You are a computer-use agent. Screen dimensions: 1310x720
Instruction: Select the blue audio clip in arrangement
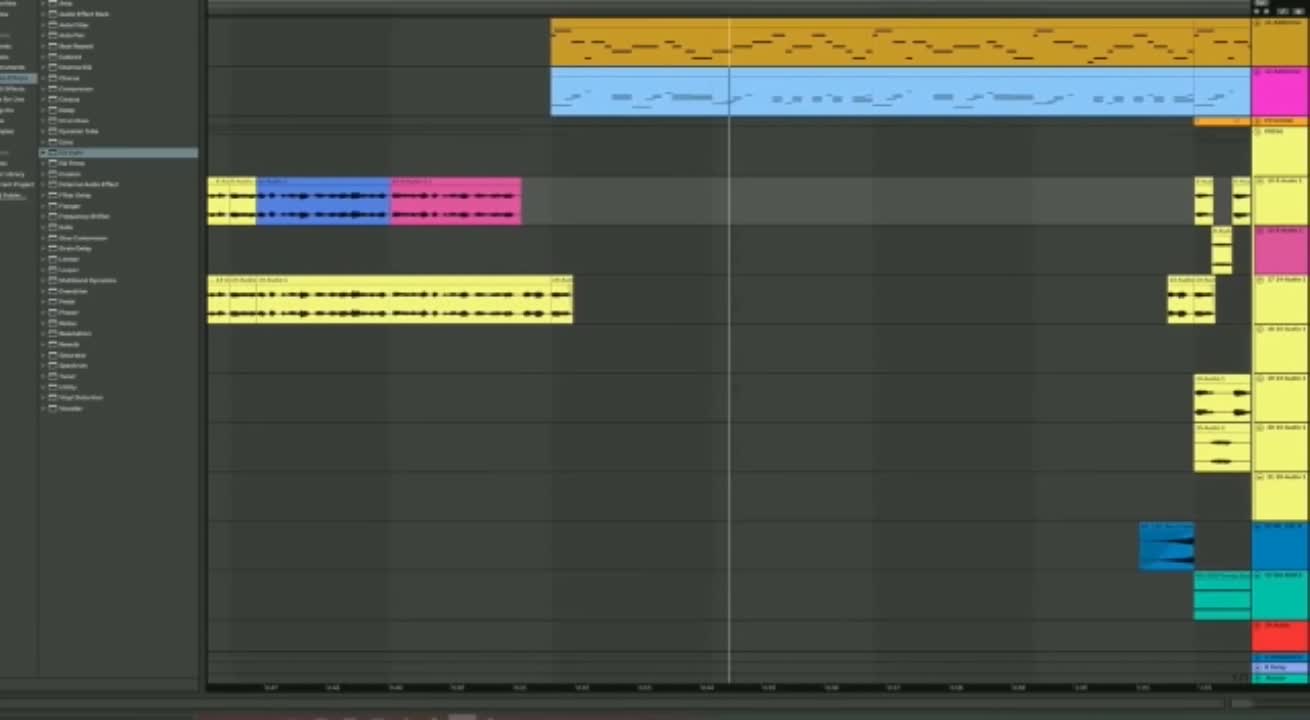tap(323, 201)
